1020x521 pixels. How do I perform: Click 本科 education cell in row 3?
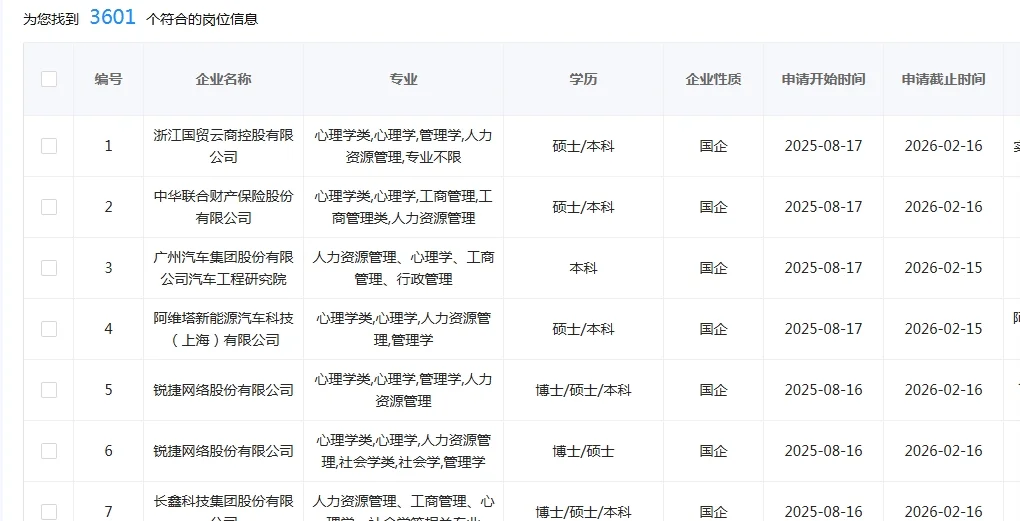583,268
